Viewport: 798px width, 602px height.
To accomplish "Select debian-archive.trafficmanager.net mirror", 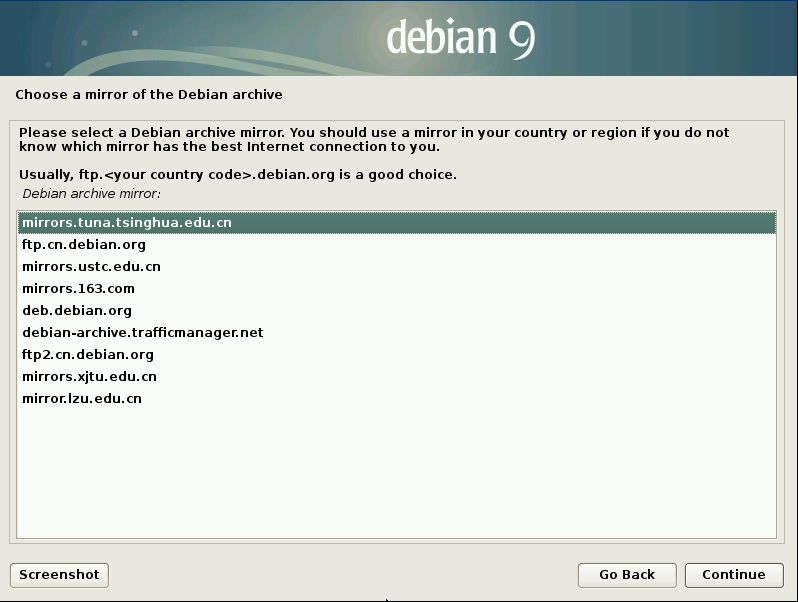I will tap(142, 332).
